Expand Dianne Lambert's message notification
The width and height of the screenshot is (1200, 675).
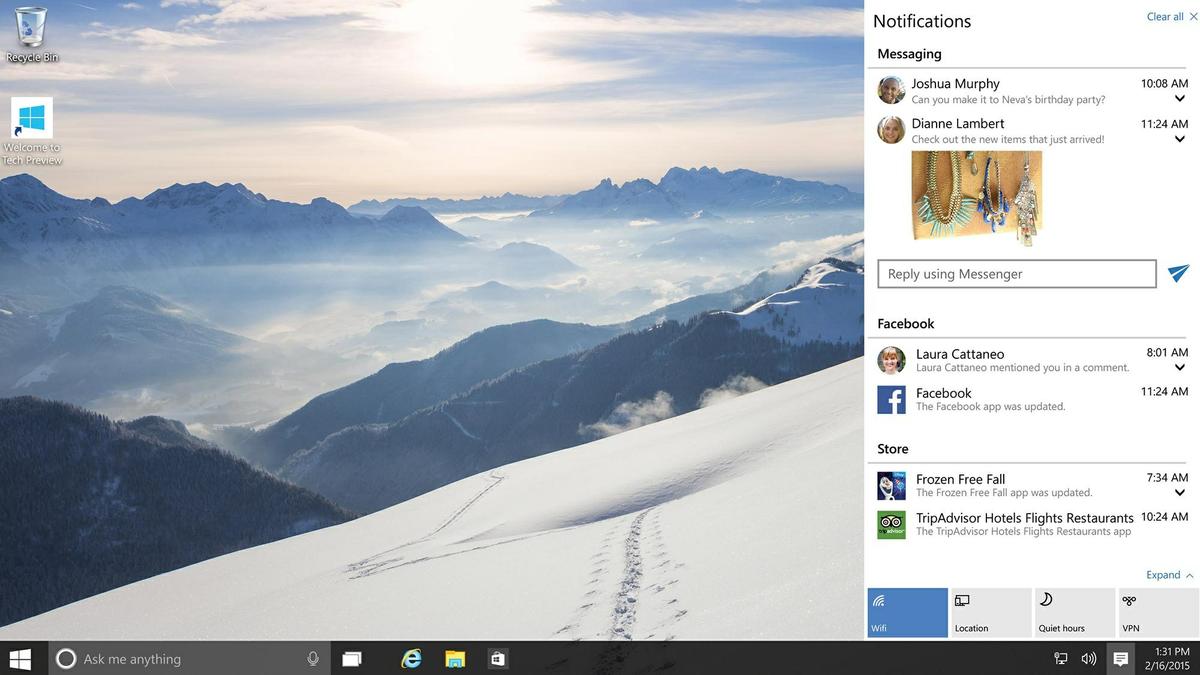1178,139
